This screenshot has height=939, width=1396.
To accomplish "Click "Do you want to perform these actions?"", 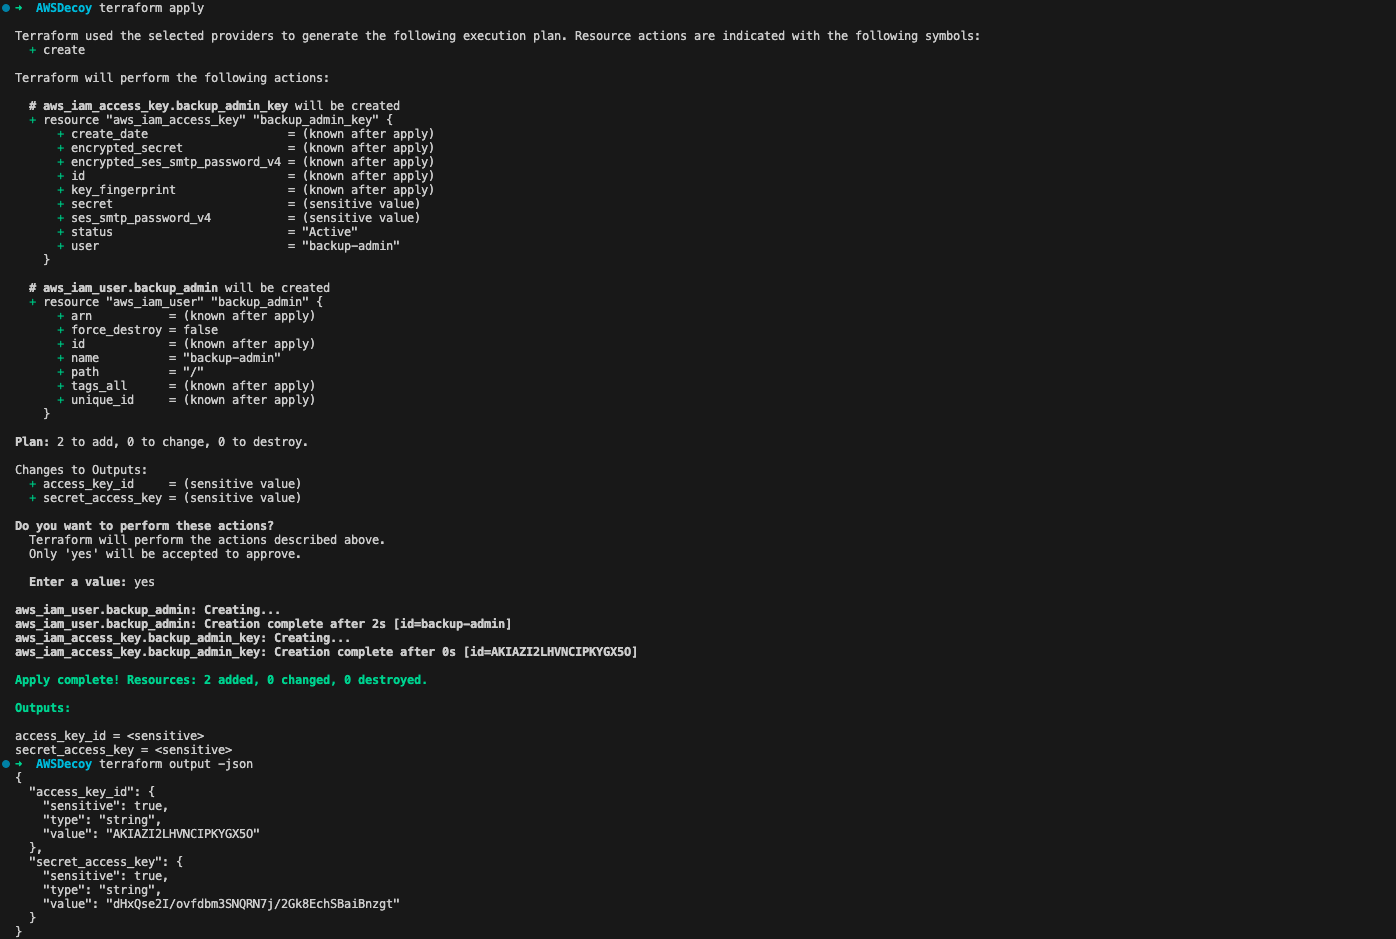I will point(144,526).
